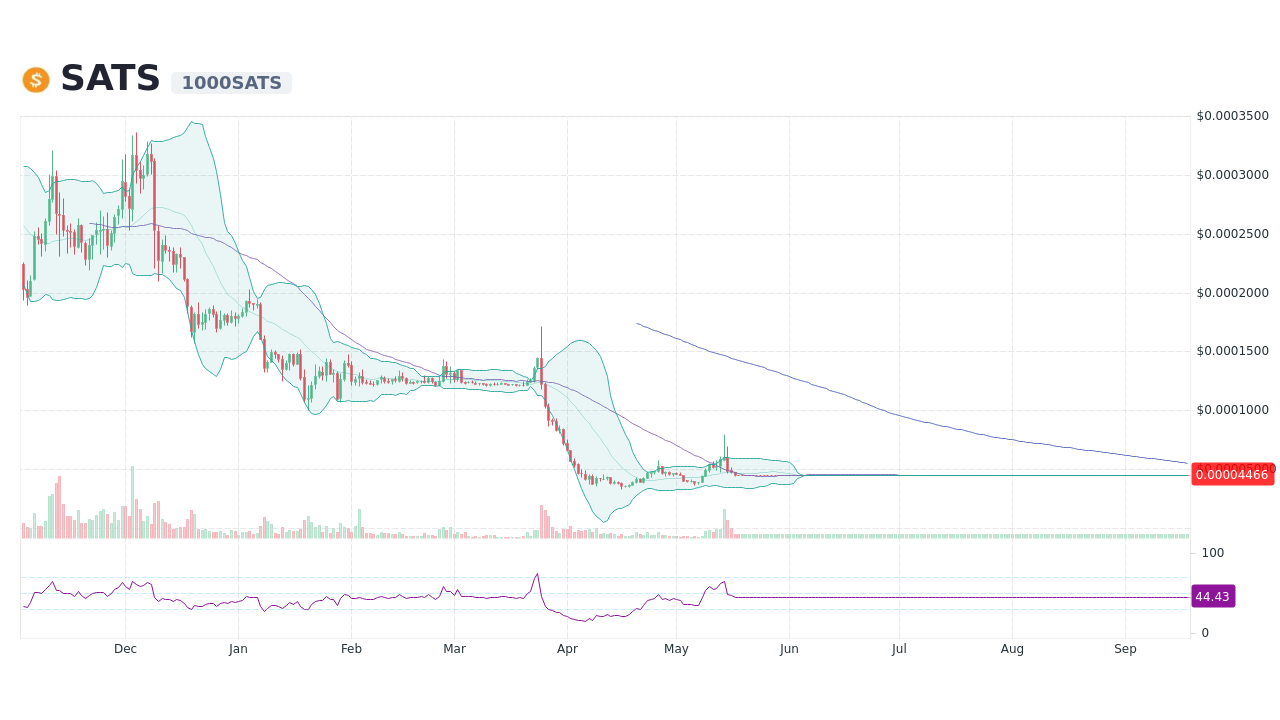Select the red price tag 0.00004466

tap(1232, 474)
